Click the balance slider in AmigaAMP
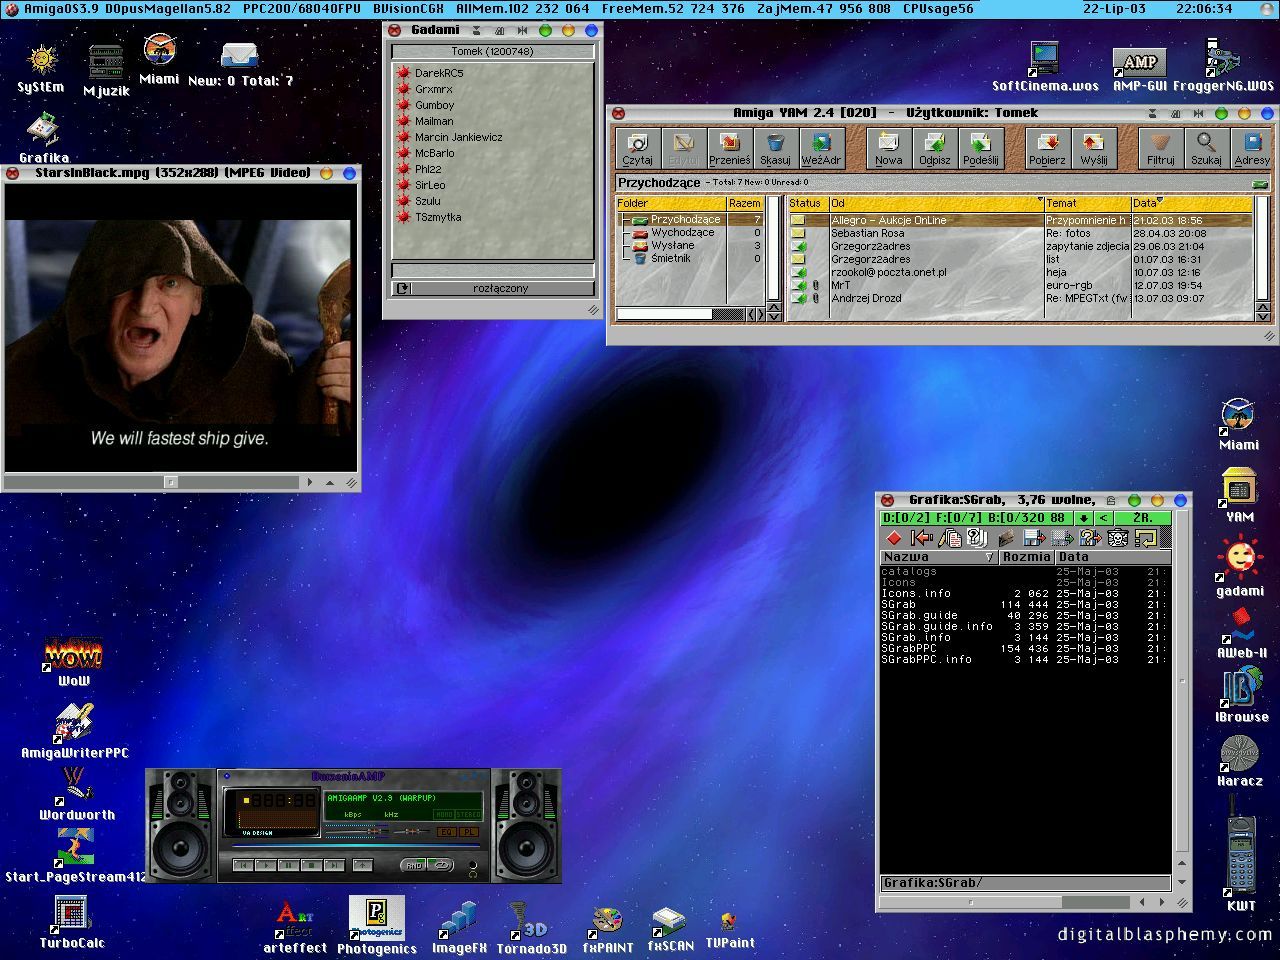This screenshot has width=1280, height=960. pos(411,832)
